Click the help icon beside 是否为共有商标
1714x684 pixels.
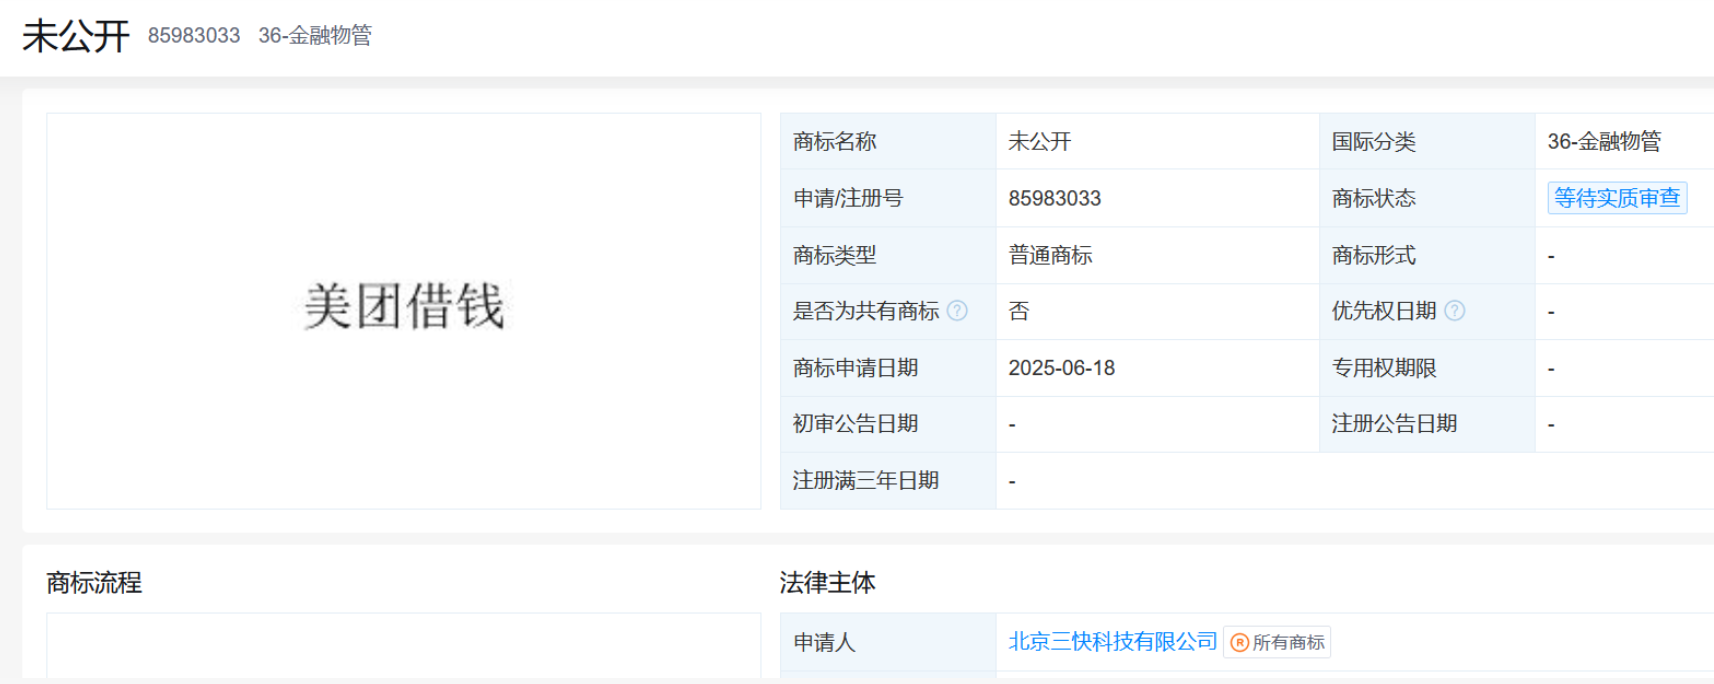click(x=957, y=311)
